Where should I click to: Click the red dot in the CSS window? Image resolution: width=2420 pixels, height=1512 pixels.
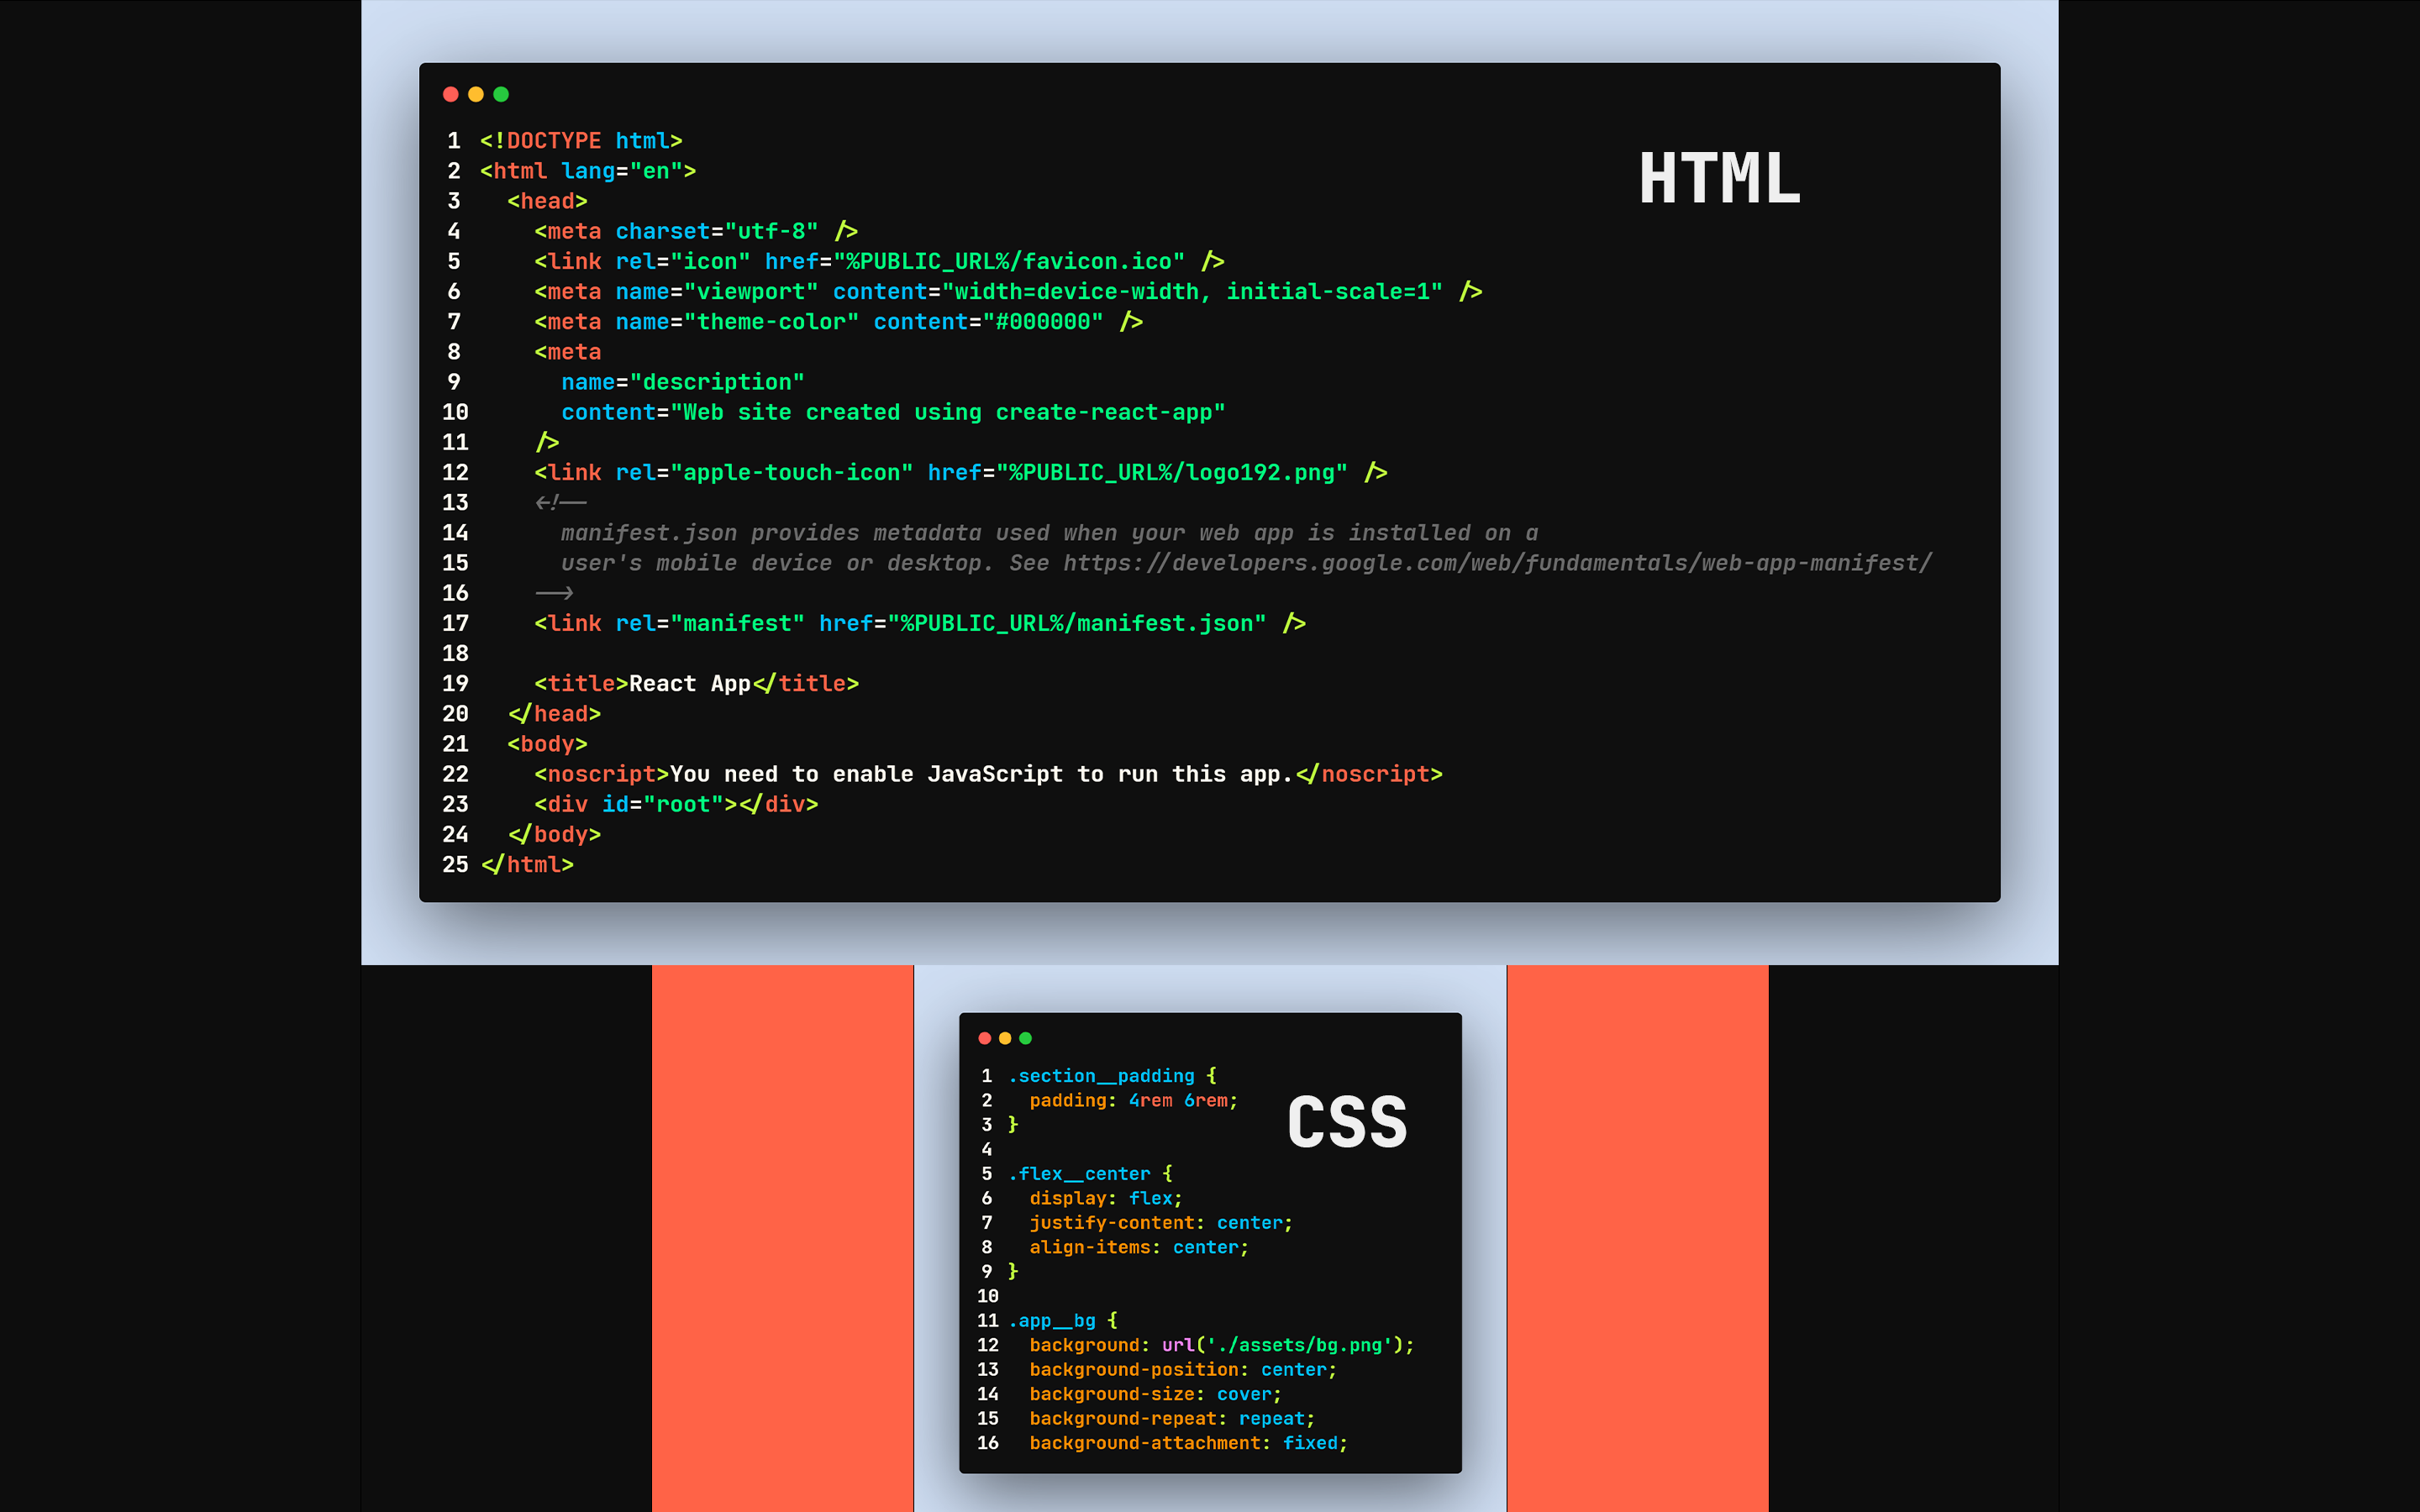pos(984,1038)
